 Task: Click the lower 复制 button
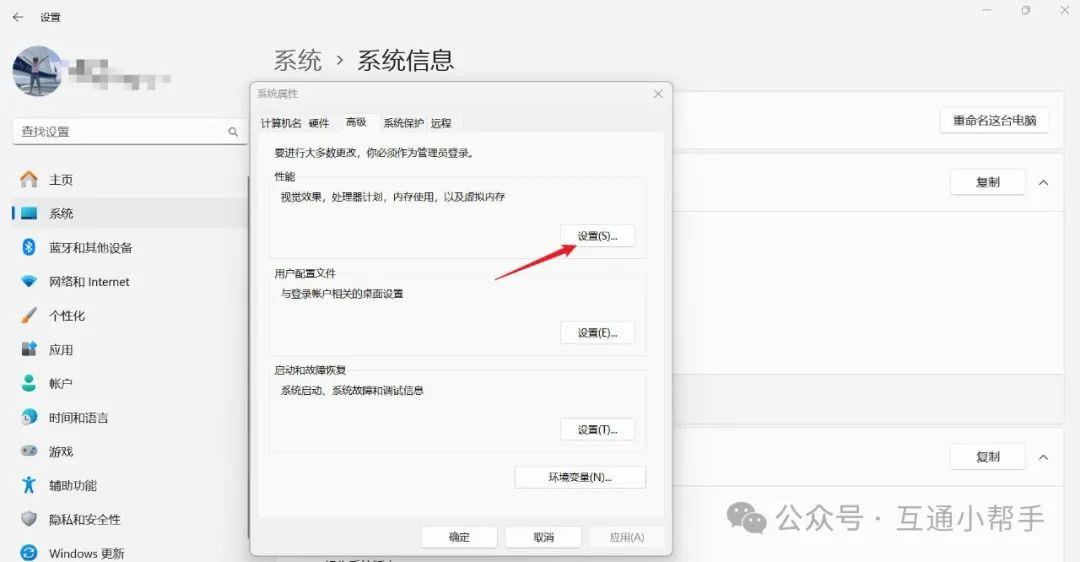pyautogui.click(x=988, y=457)
